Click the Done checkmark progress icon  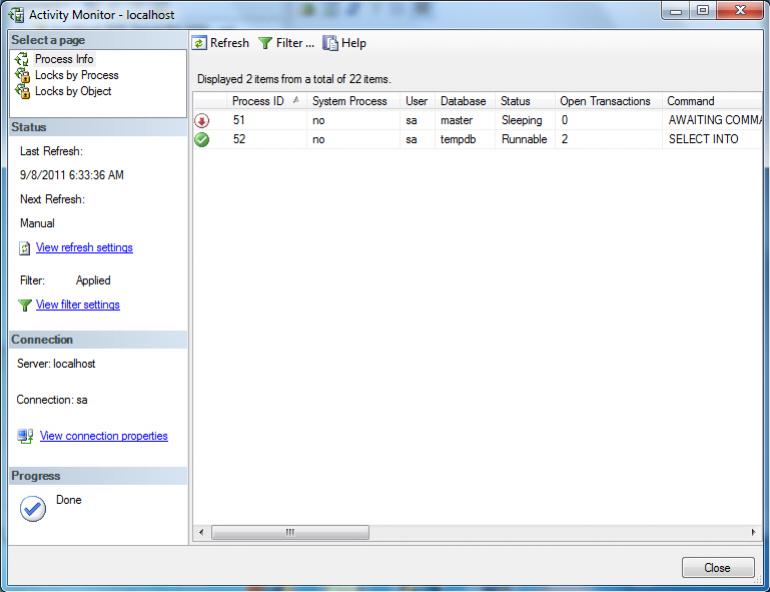(33, 509)
